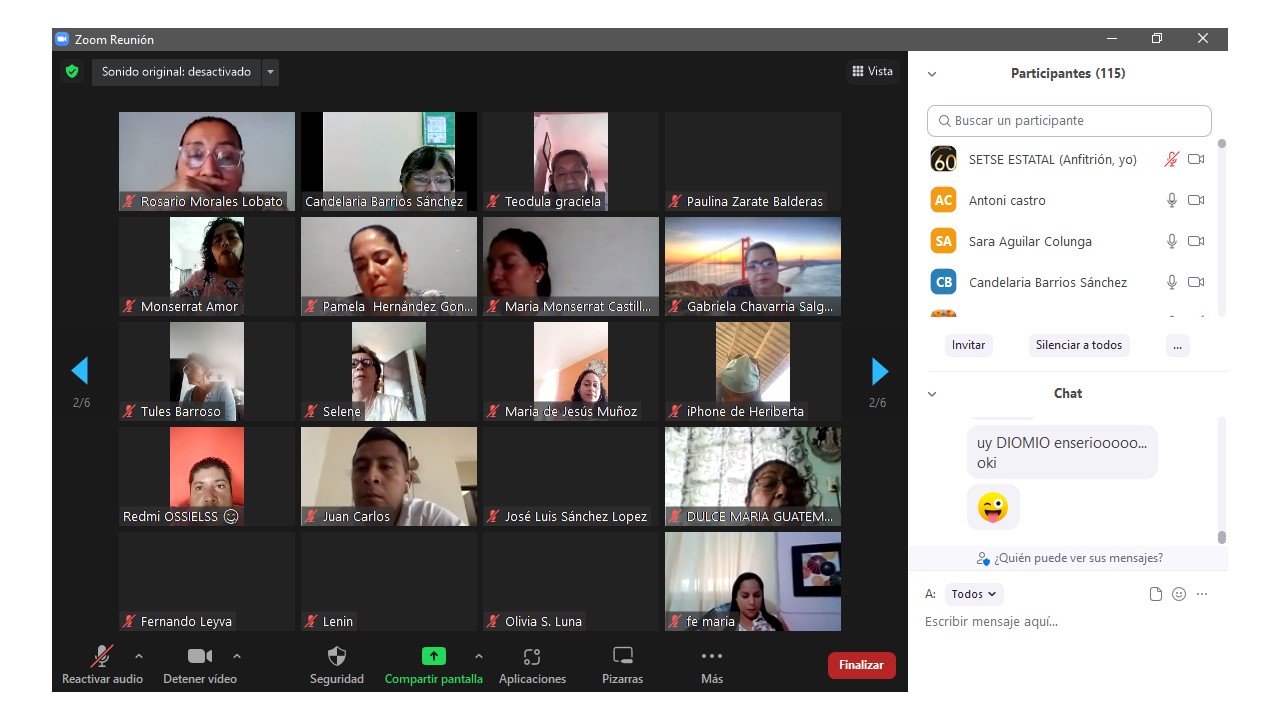
Task: Click camera icon for Candelaria Barrios Sánchez
Action: coord(1196,282)
